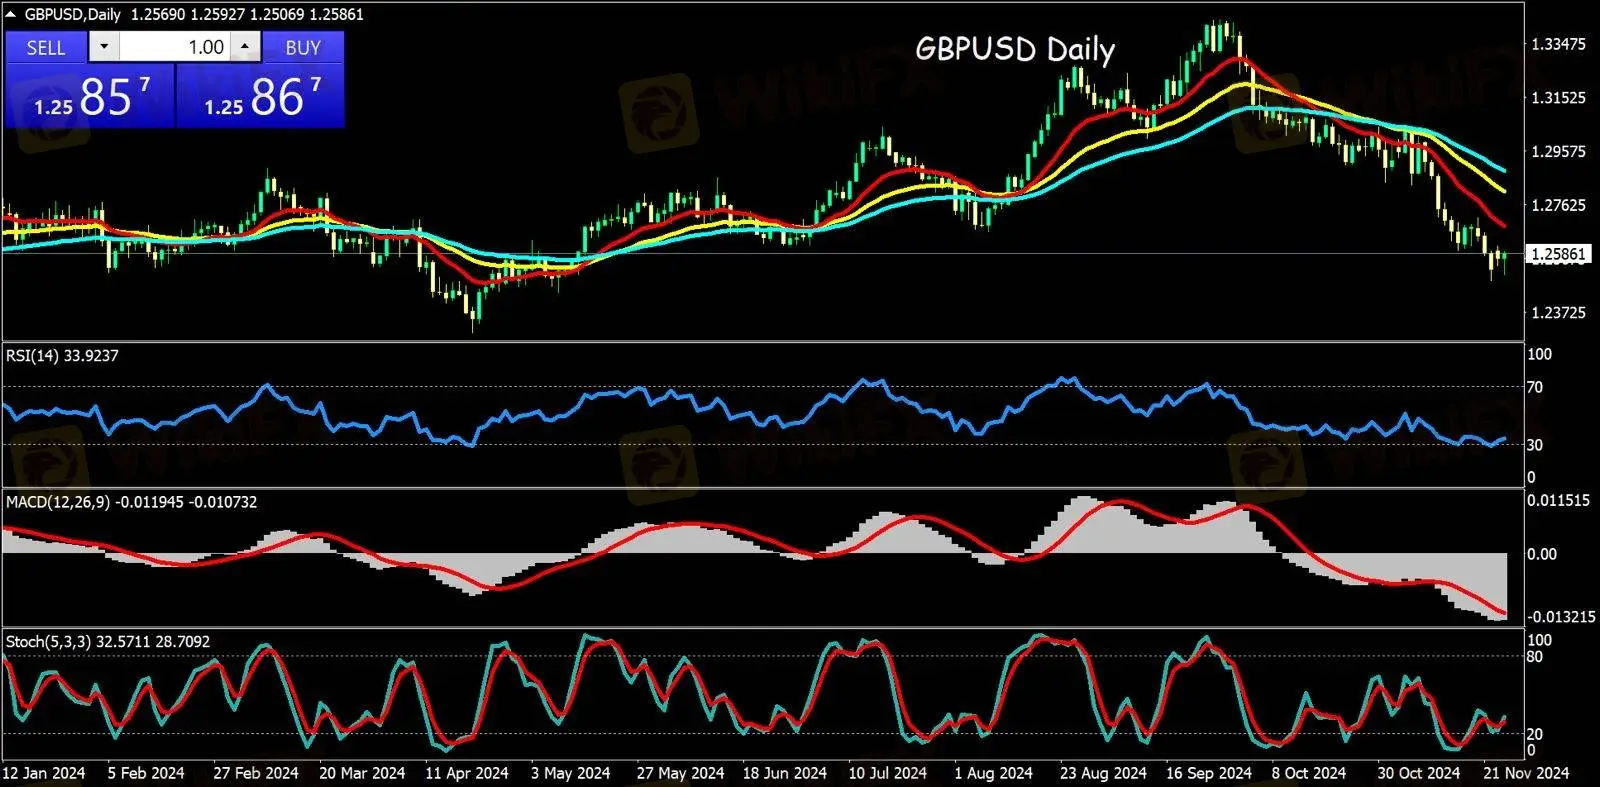The height and width of the screenshot is (787, 1600).
Task: Click the buy price 1.25867 tile
Action: pos(261,97)
